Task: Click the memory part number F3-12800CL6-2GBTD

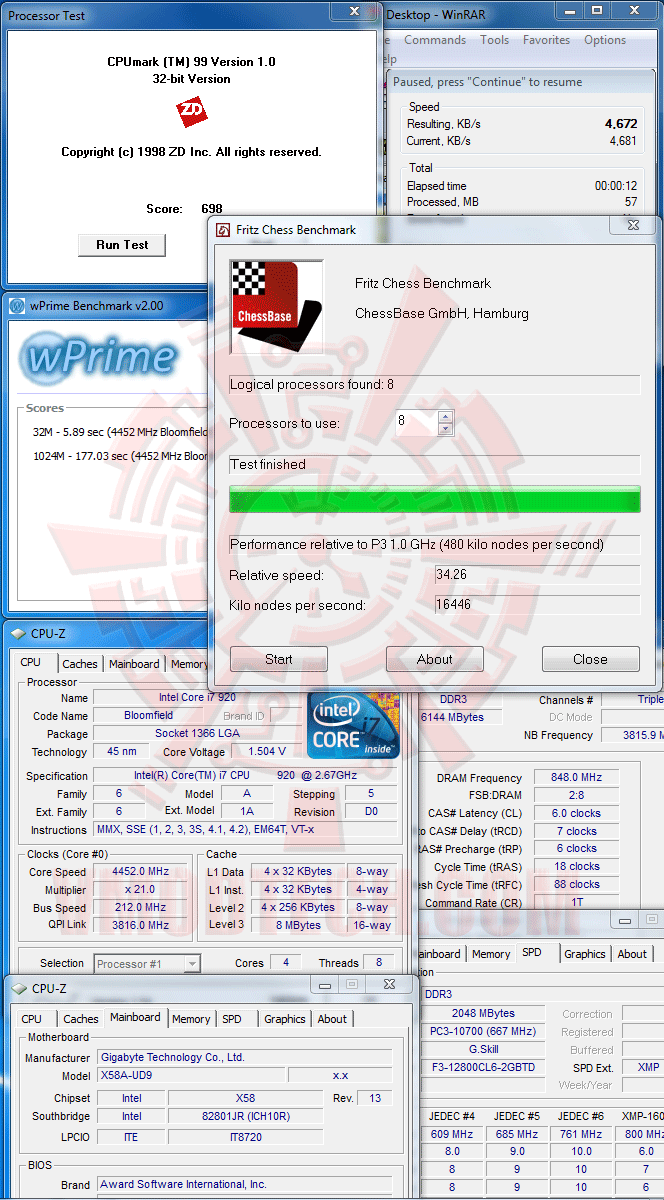Action: tap(485, 1068)
